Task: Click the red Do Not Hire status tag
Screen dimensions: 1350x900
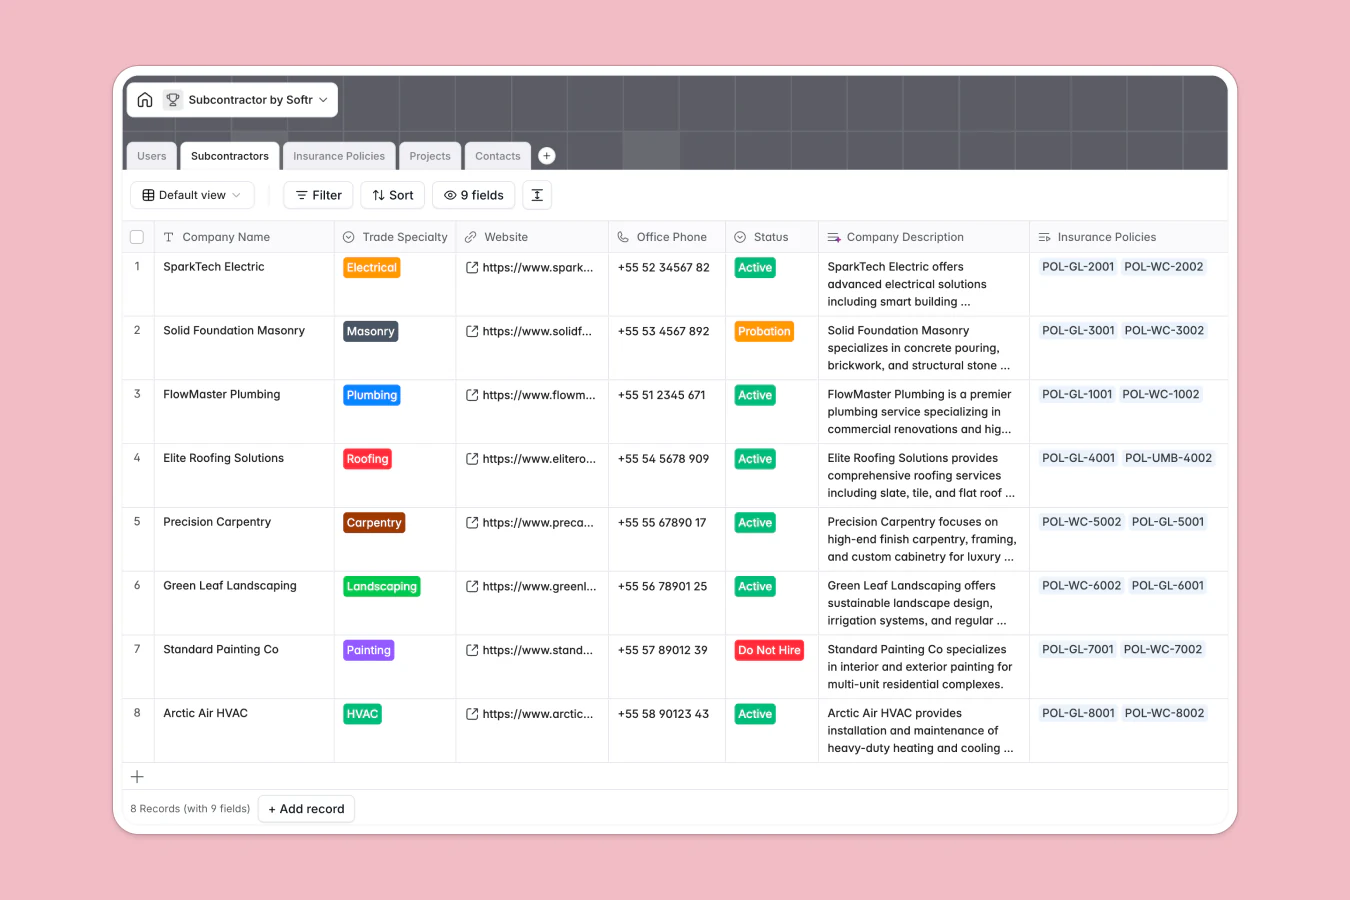Action: (x=769, y=650)
